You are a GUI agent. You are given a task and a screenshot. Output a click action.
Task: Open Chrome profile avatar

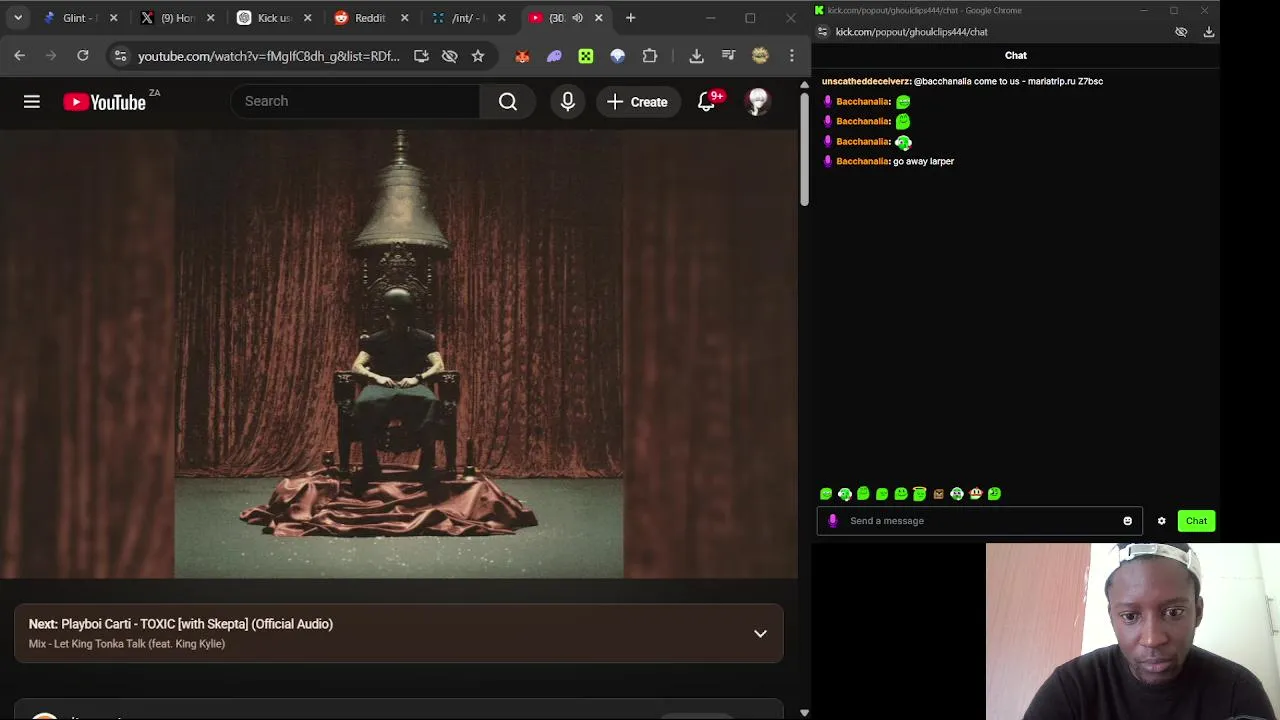[x=760, y=56]
